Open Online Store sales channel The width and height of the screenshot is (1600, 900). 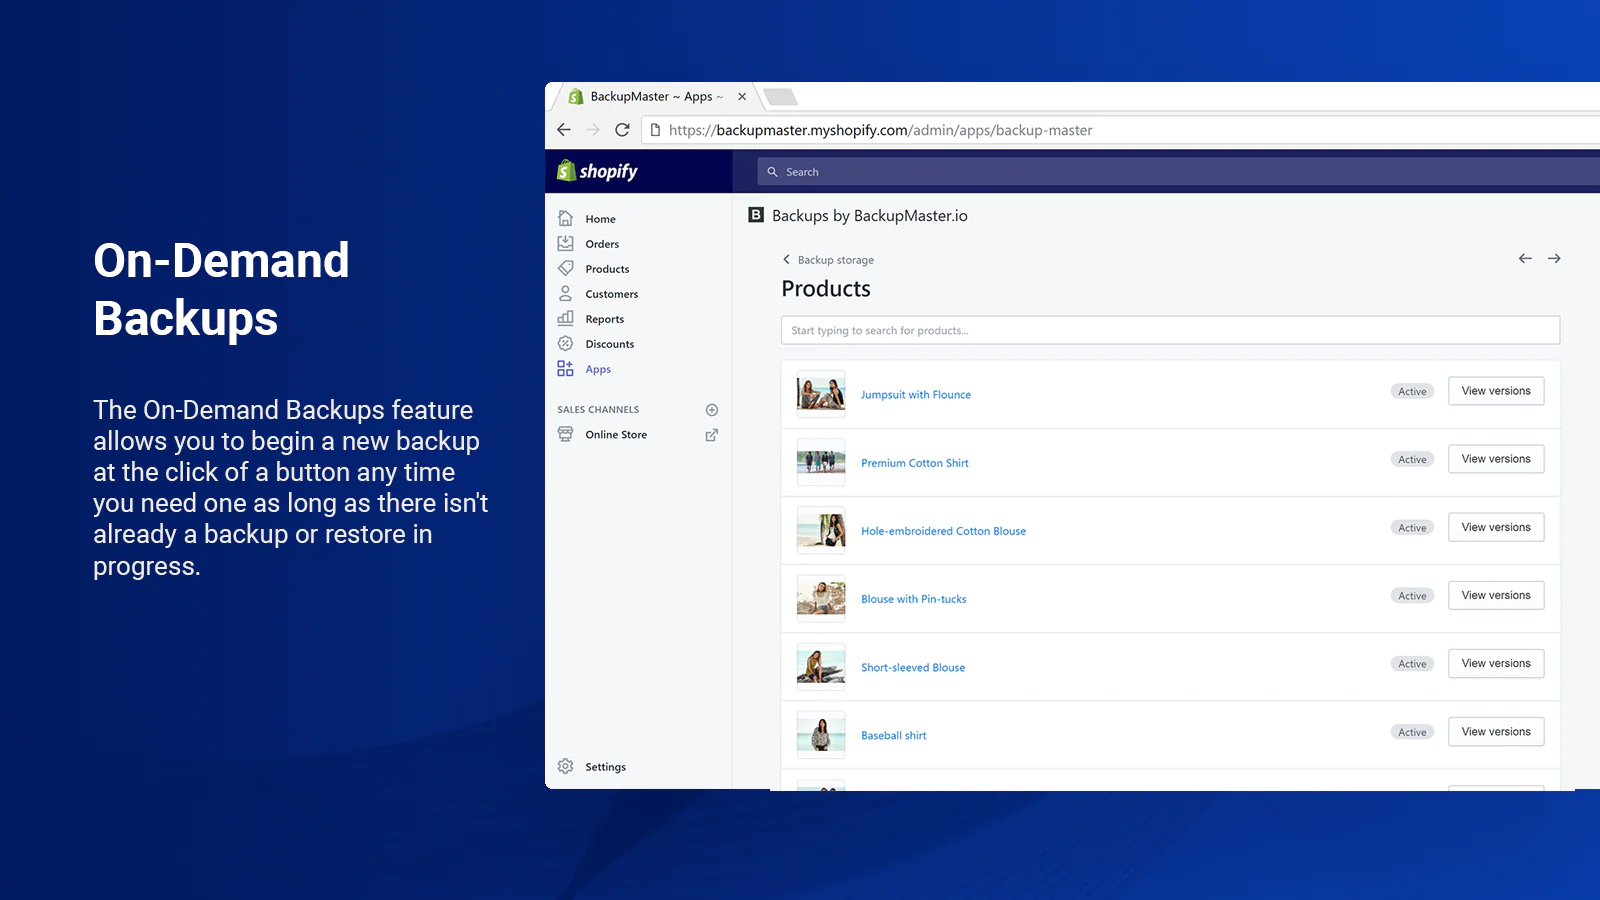[x=616, y=435]
